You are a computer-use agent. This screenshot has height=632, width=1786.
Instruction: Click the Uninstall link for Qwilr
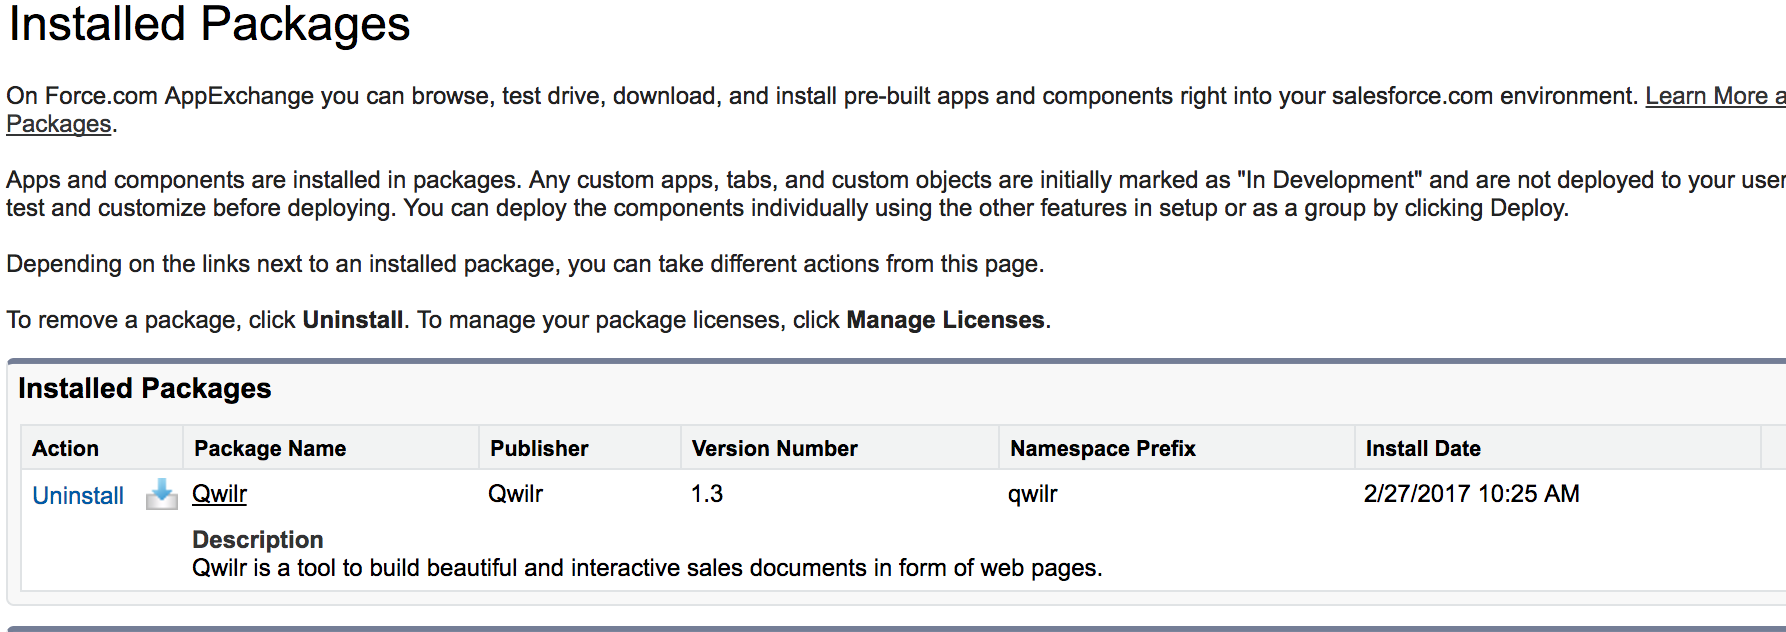pyautogui.click(x=78, y=496)
